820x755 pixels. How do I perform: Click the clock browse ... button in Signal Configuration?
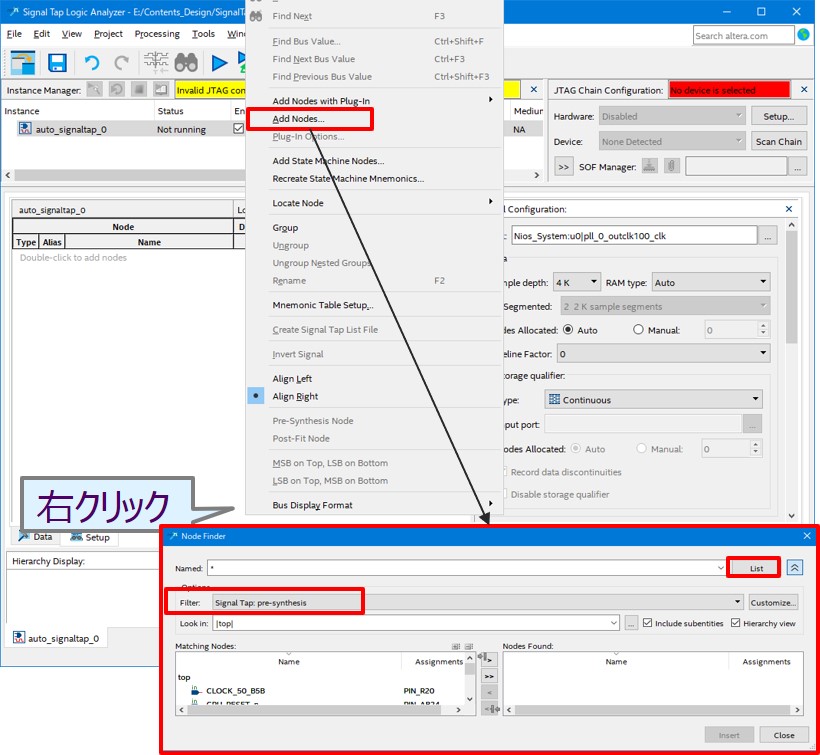point(768,236)
